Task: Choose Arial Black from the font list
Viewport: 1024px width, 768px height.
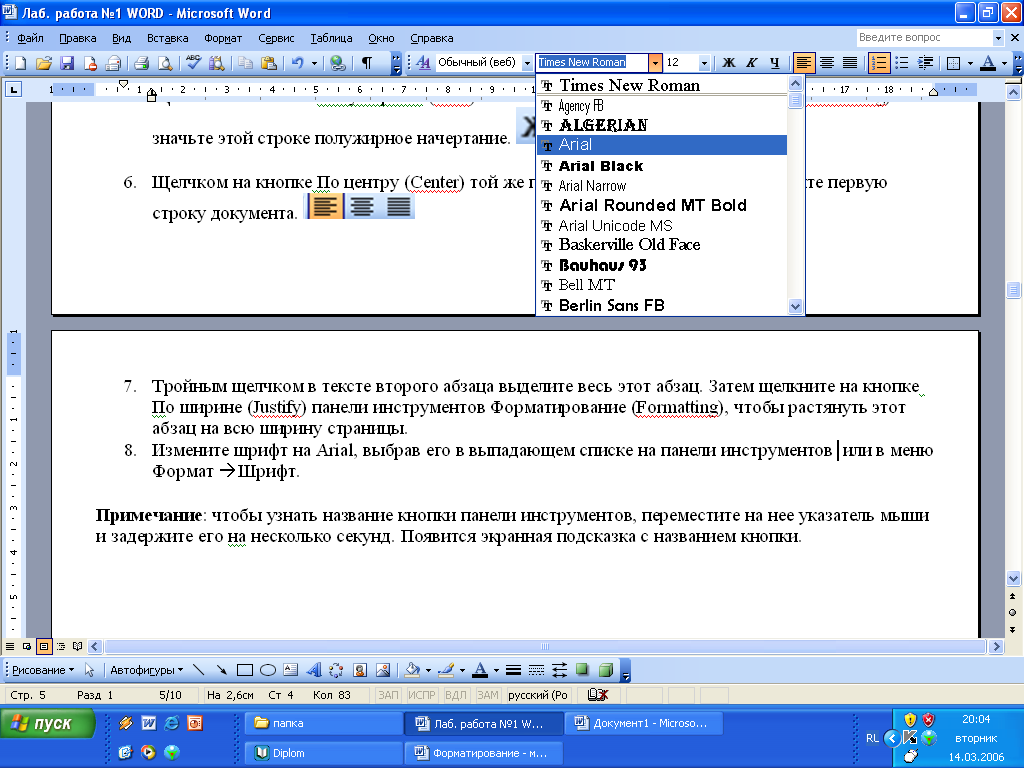Action: coord(662,166)
